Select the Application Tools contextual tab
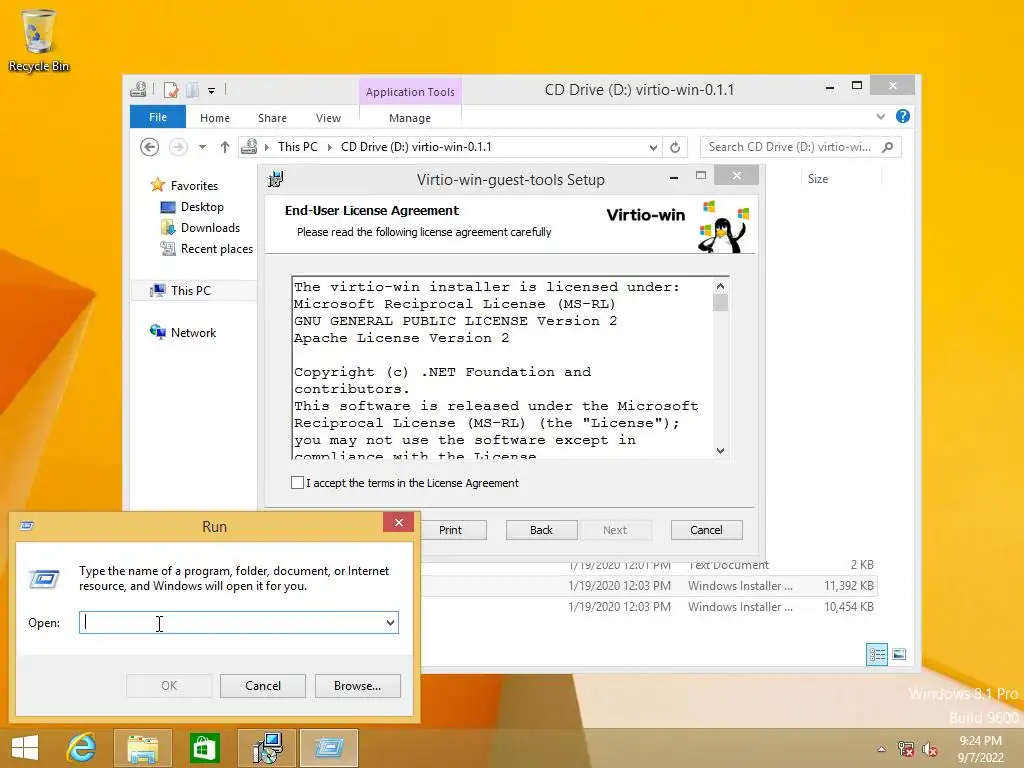1024x768 pixels. click(x=410, y=92)
